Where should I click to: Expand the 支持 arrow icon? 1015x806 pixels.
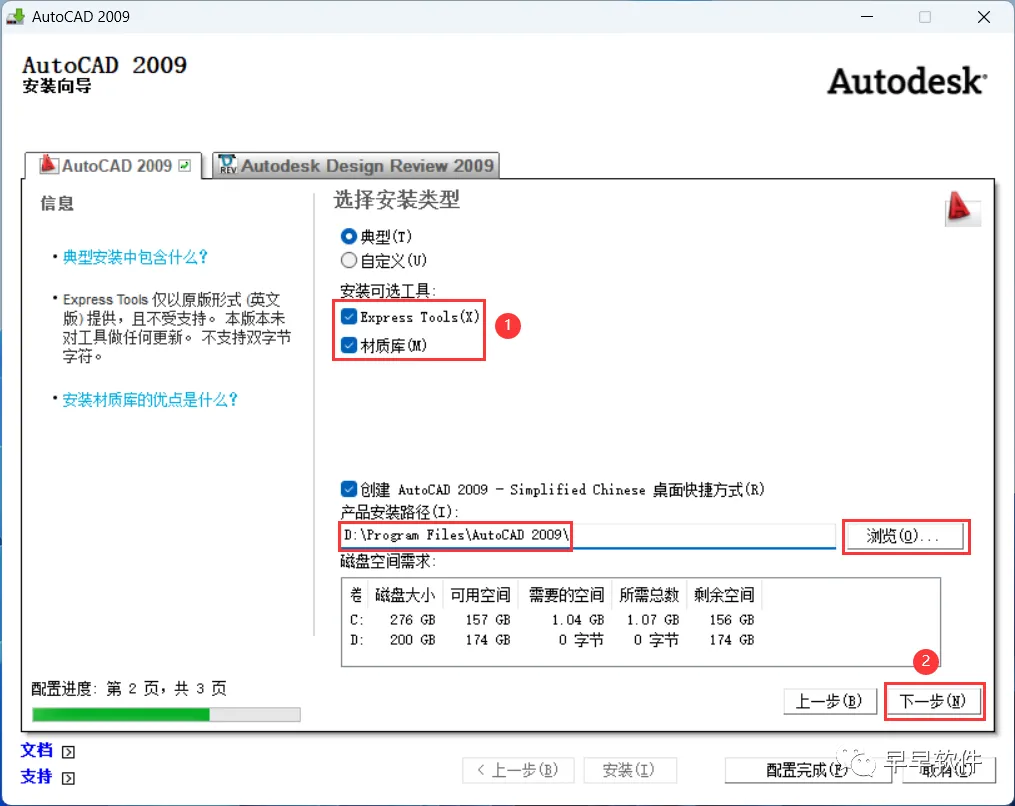tap(69, 778)
